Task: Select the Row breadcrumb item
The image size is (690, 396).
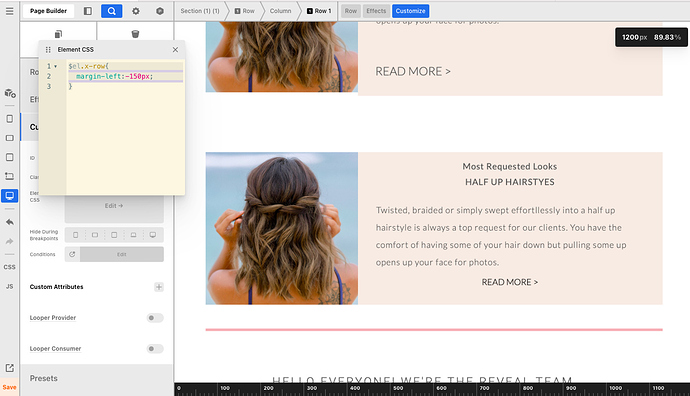Action: tap(245, 11)
